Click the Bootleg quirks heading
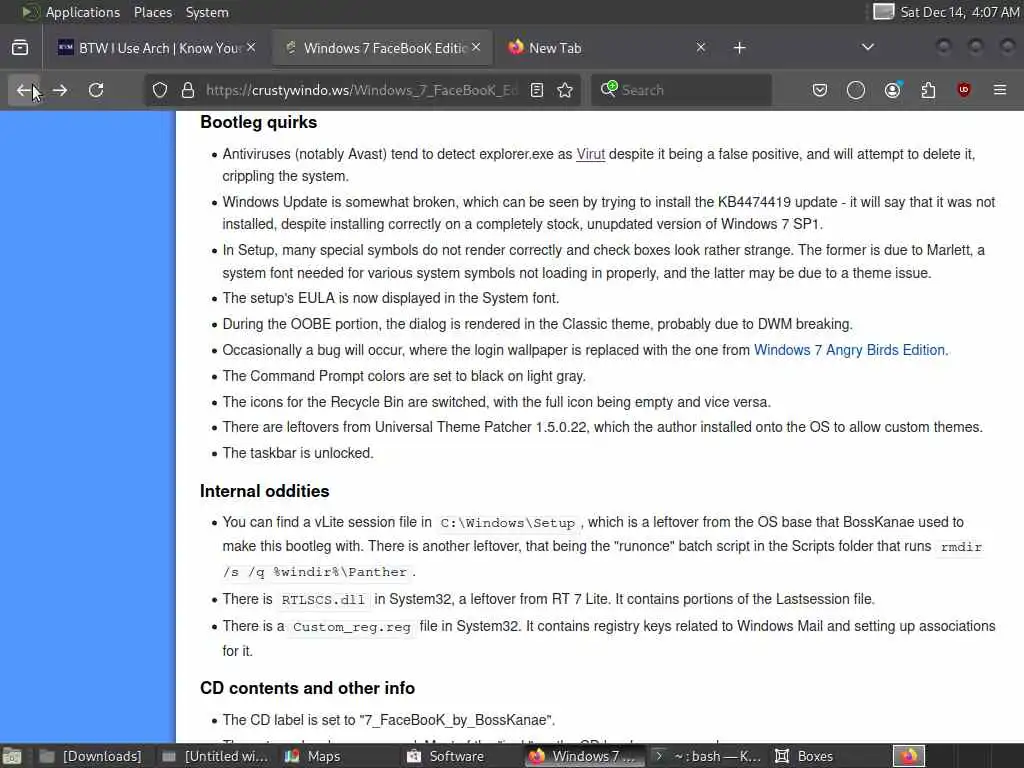 (259, 122)
